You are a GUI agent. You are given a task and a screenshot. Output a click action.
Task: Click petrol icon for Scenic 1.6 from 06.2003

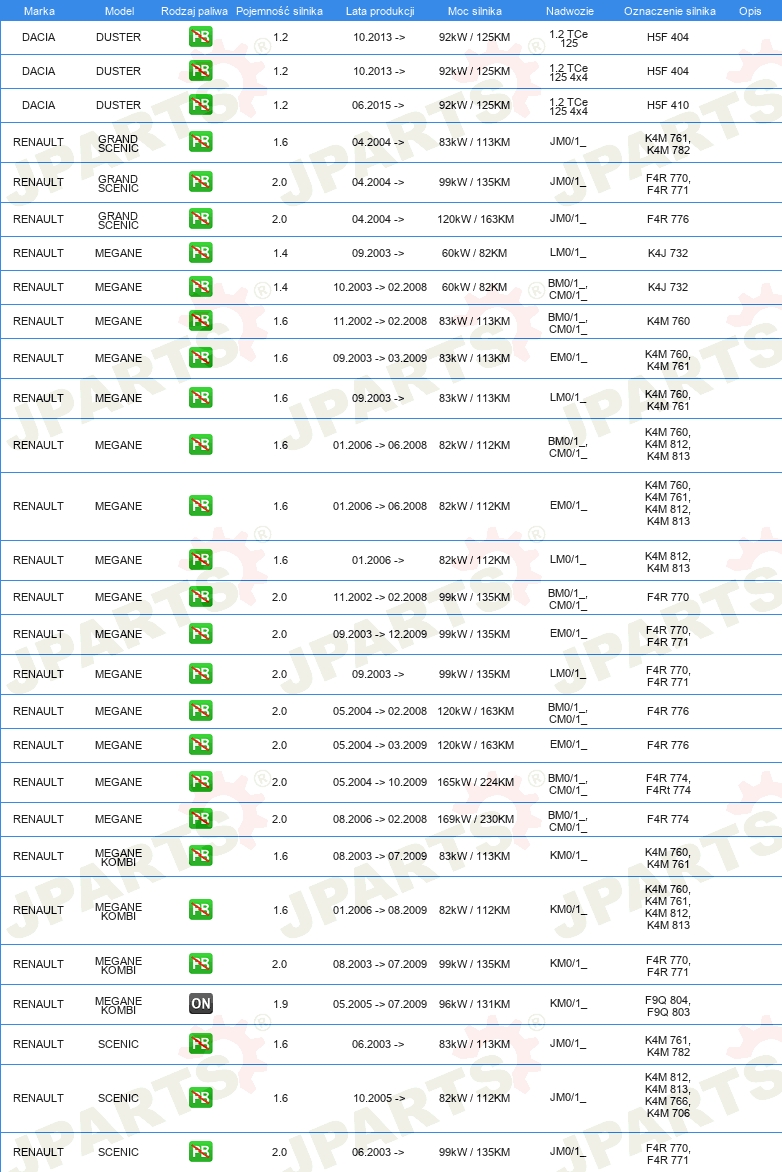coord(200,1043)
